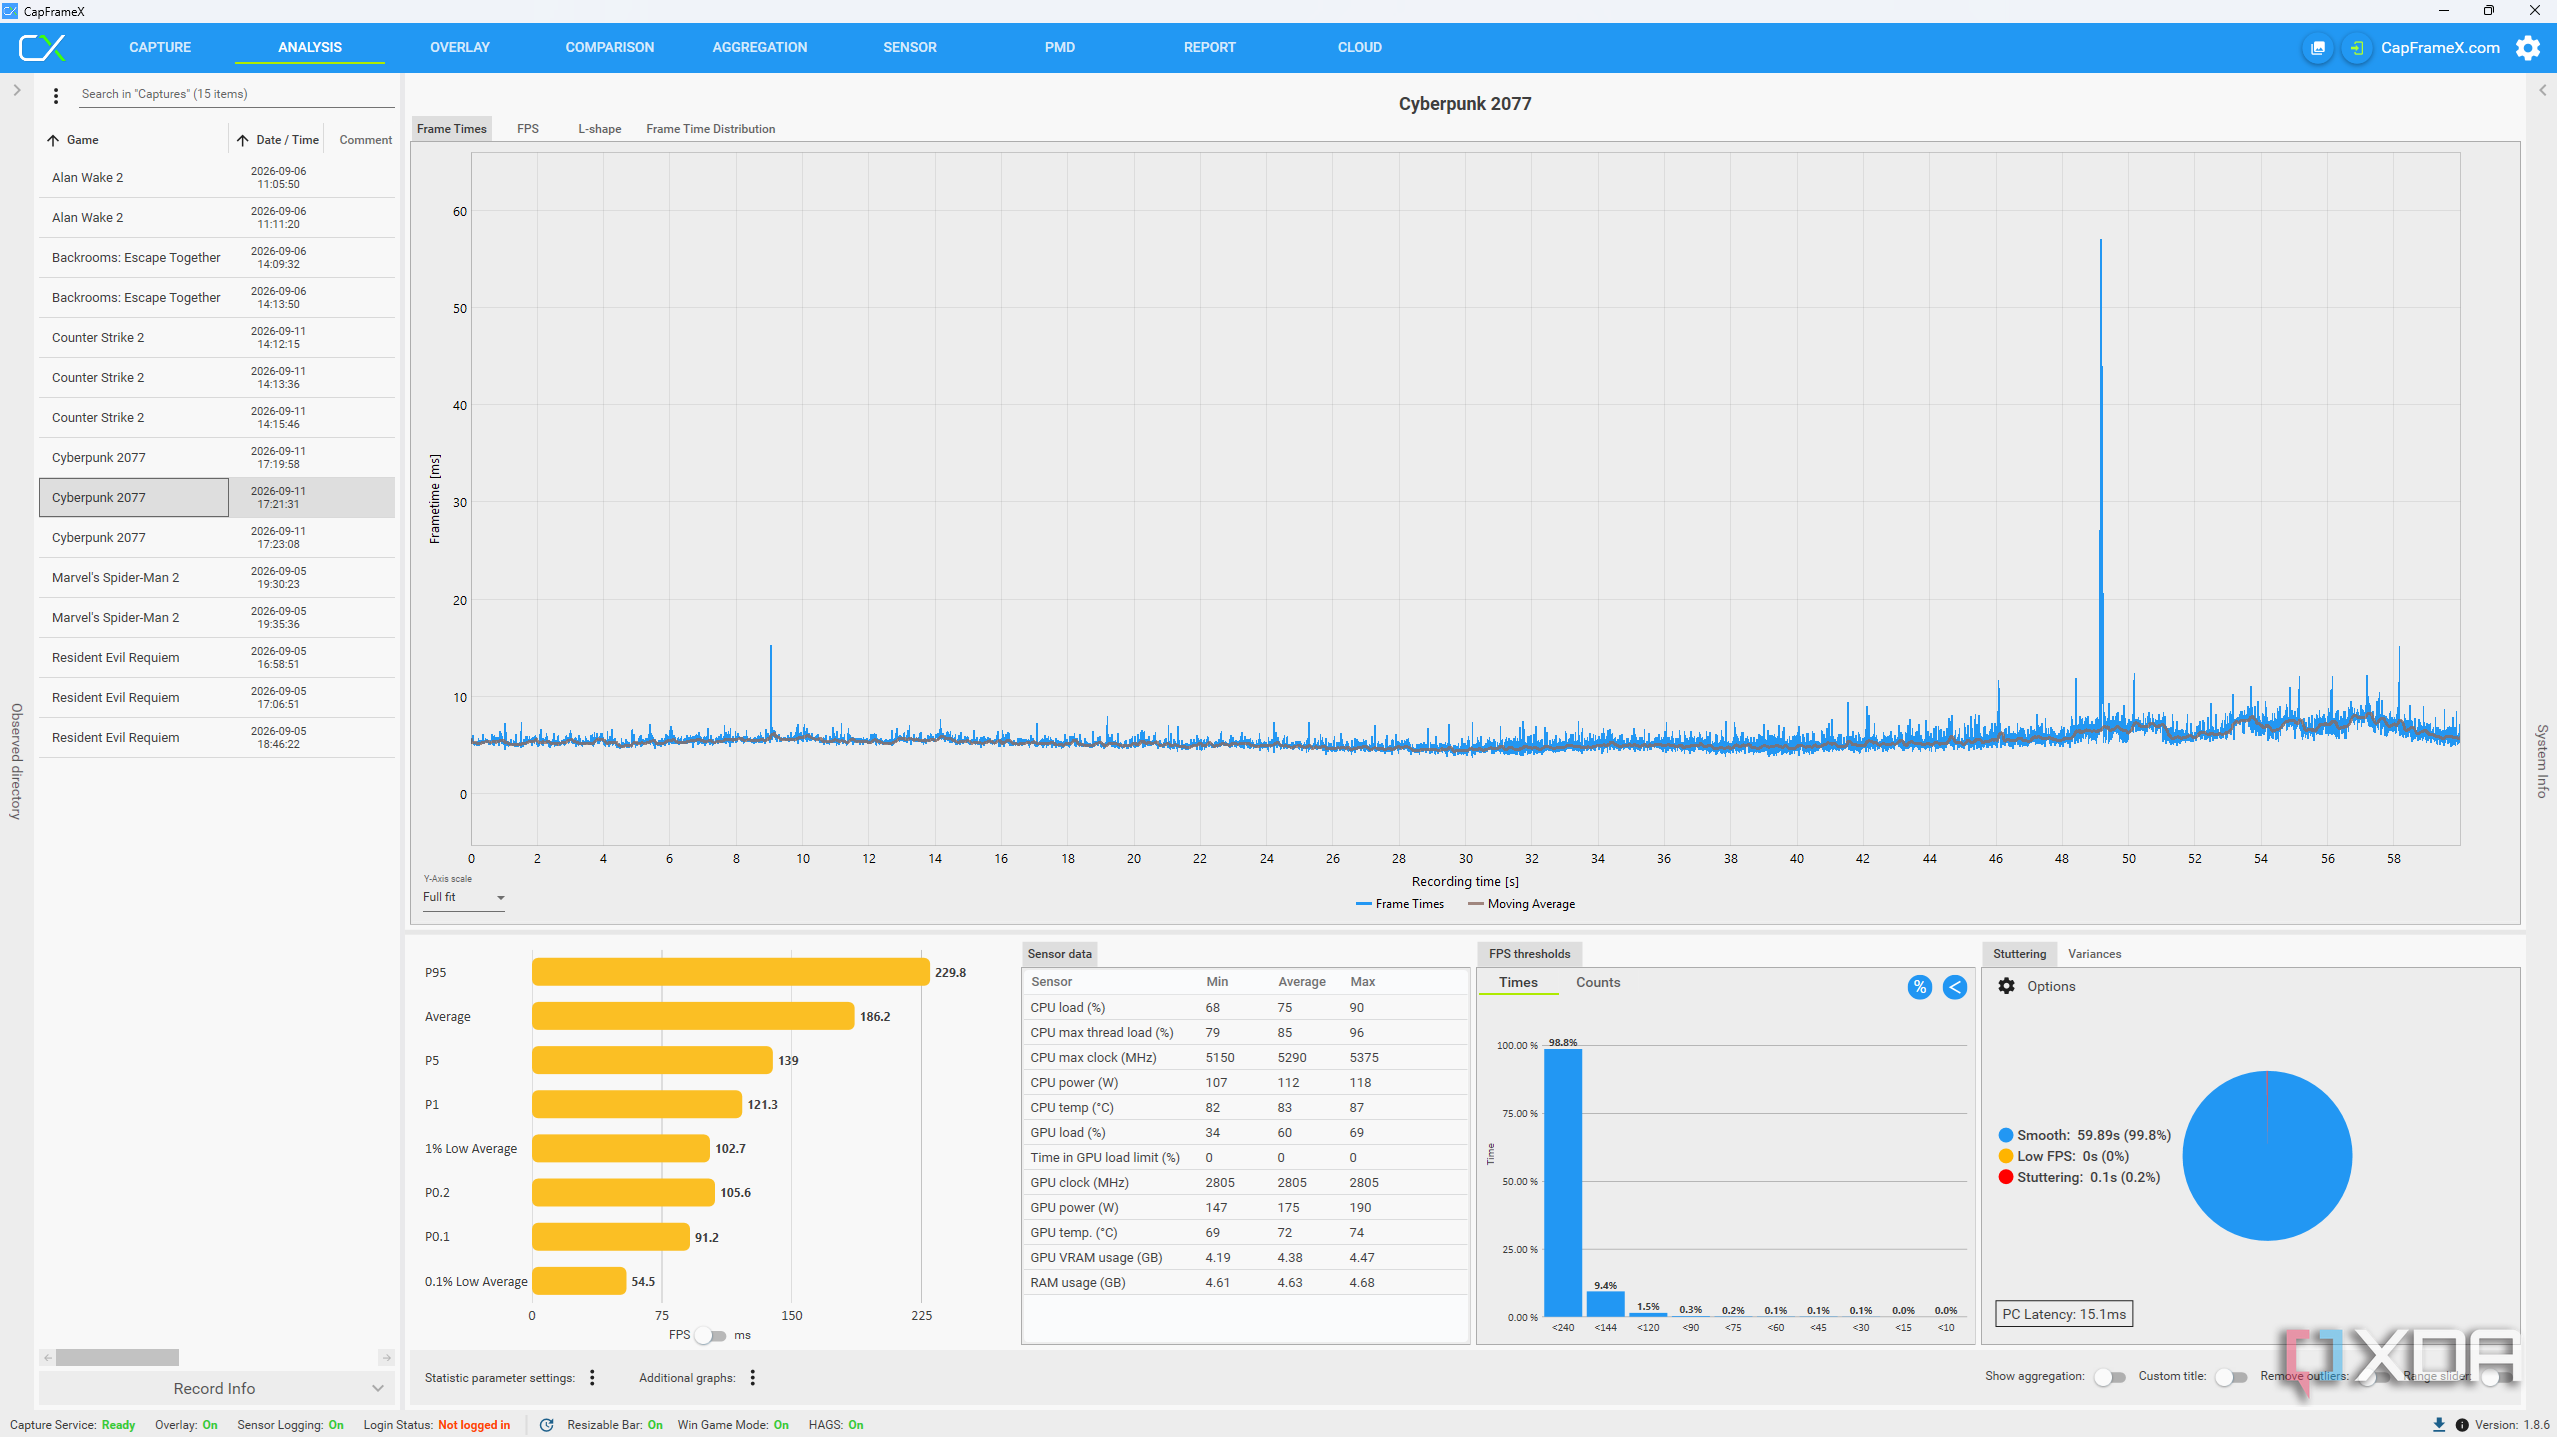The width and height of the screenshot is (2557, 1437).
Task: Open the PMD tab
Action: coord(1060,47)
